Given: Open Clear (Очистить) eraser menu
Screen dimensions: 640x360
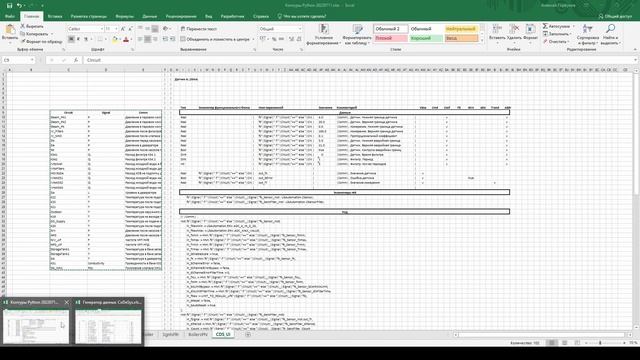Looking at the screenshot, I should [x=556, y=42].
